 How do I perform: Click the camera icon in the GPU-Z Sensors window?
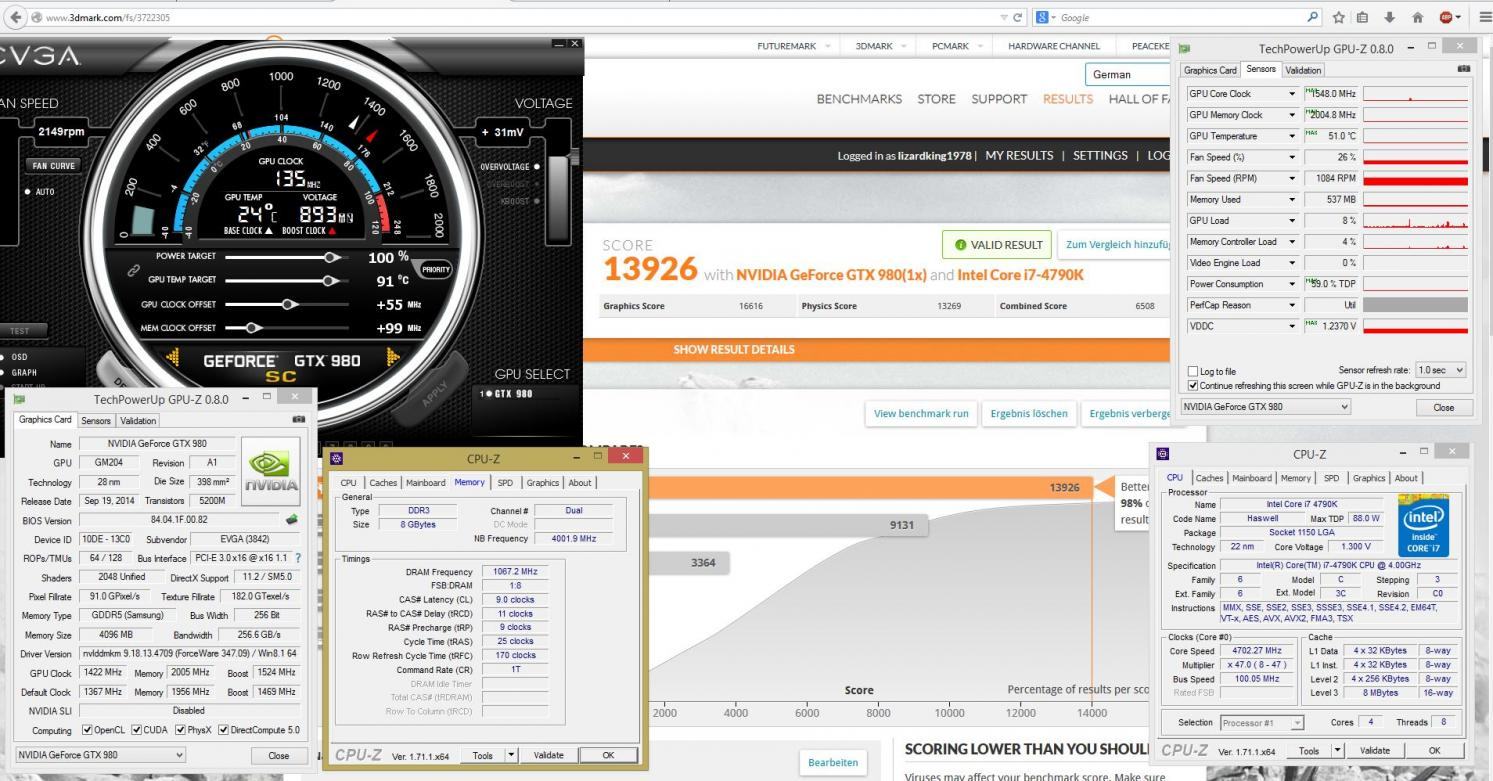point(1464,69)
